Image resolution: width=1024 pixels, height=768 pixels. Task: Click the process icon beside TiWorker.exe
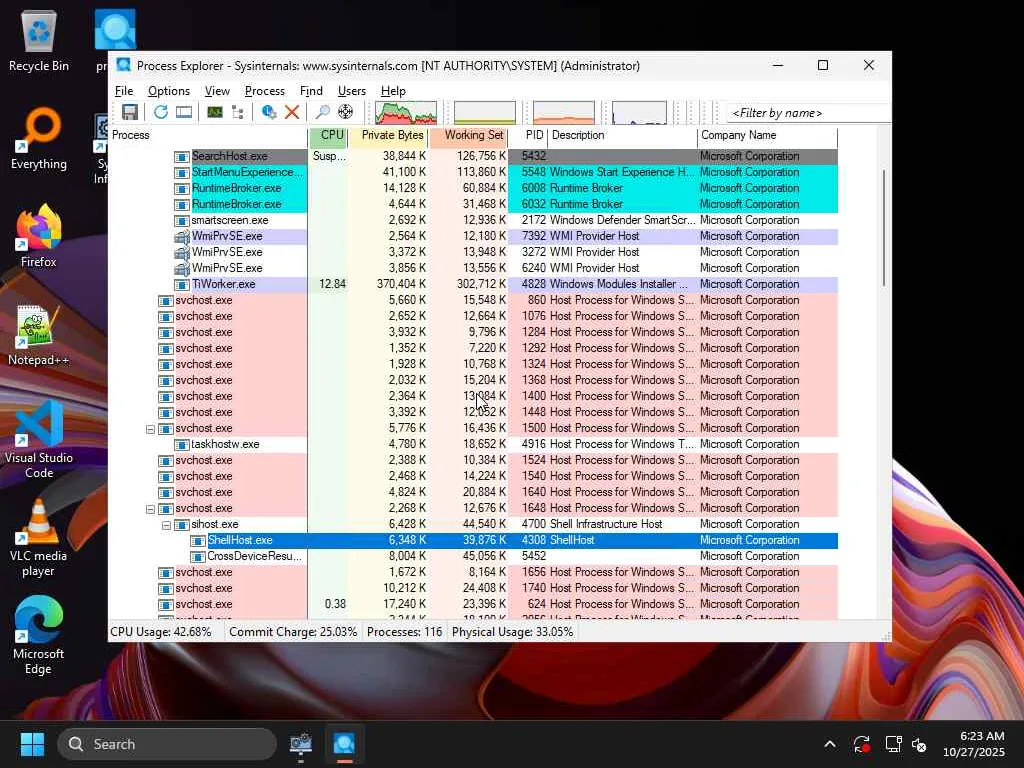pos(182,285)
